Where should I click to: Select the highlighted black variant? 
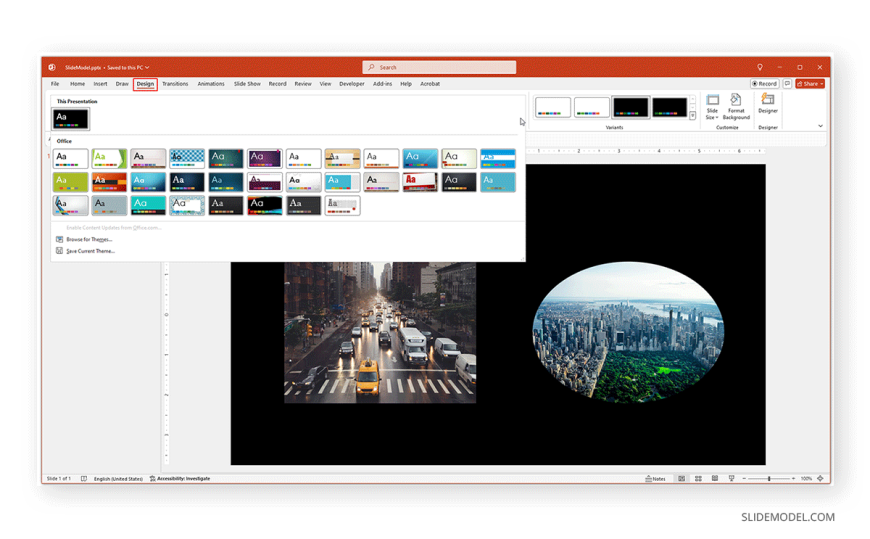(x=630, y=107)
